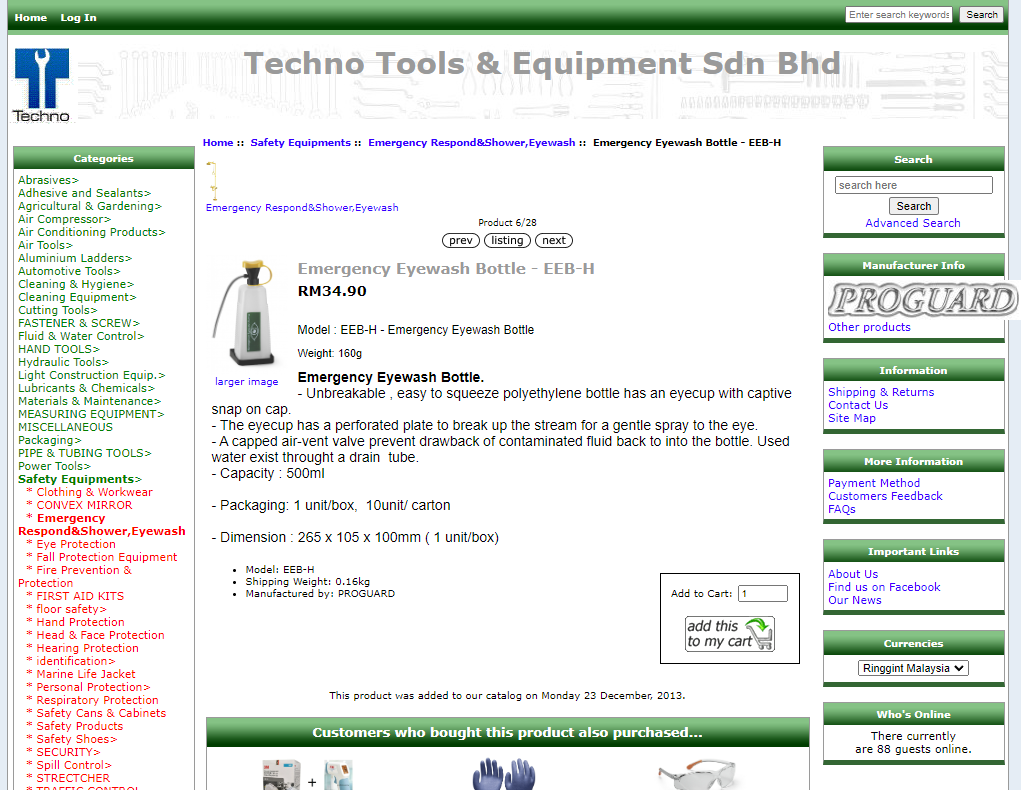Open the respirator and thermometer related product thumbnail

[x=307, y=774]
